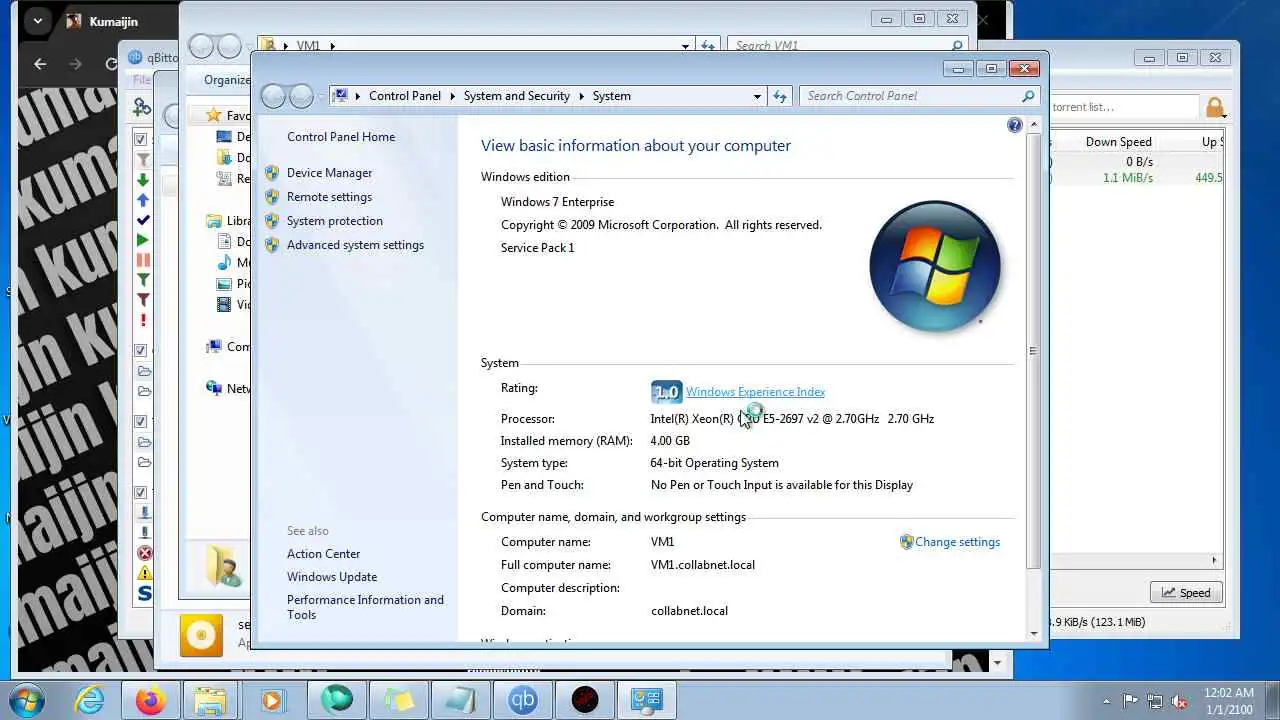Click the System window back arrow
Screen dimensions: 1280x720
click(x=273, y=96)
